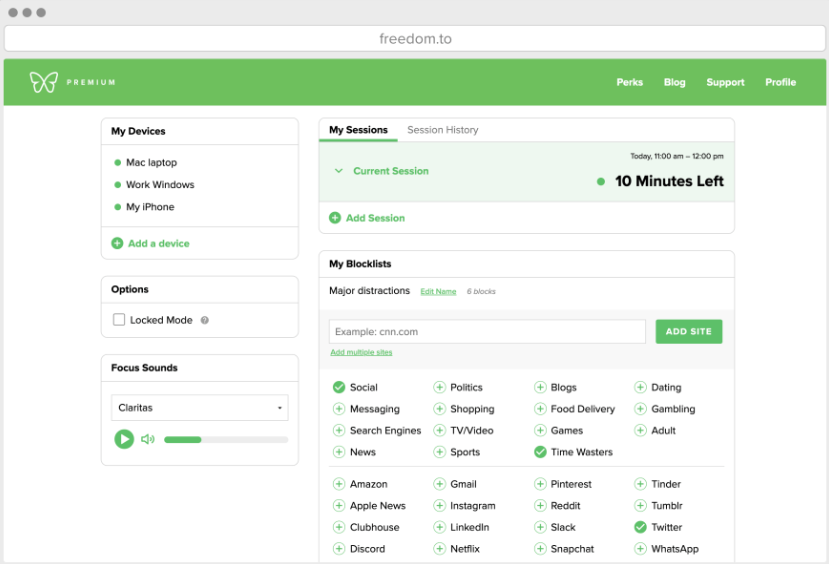
Task: Add Reddit to the blocklist
Action: (x=540, y=506)
